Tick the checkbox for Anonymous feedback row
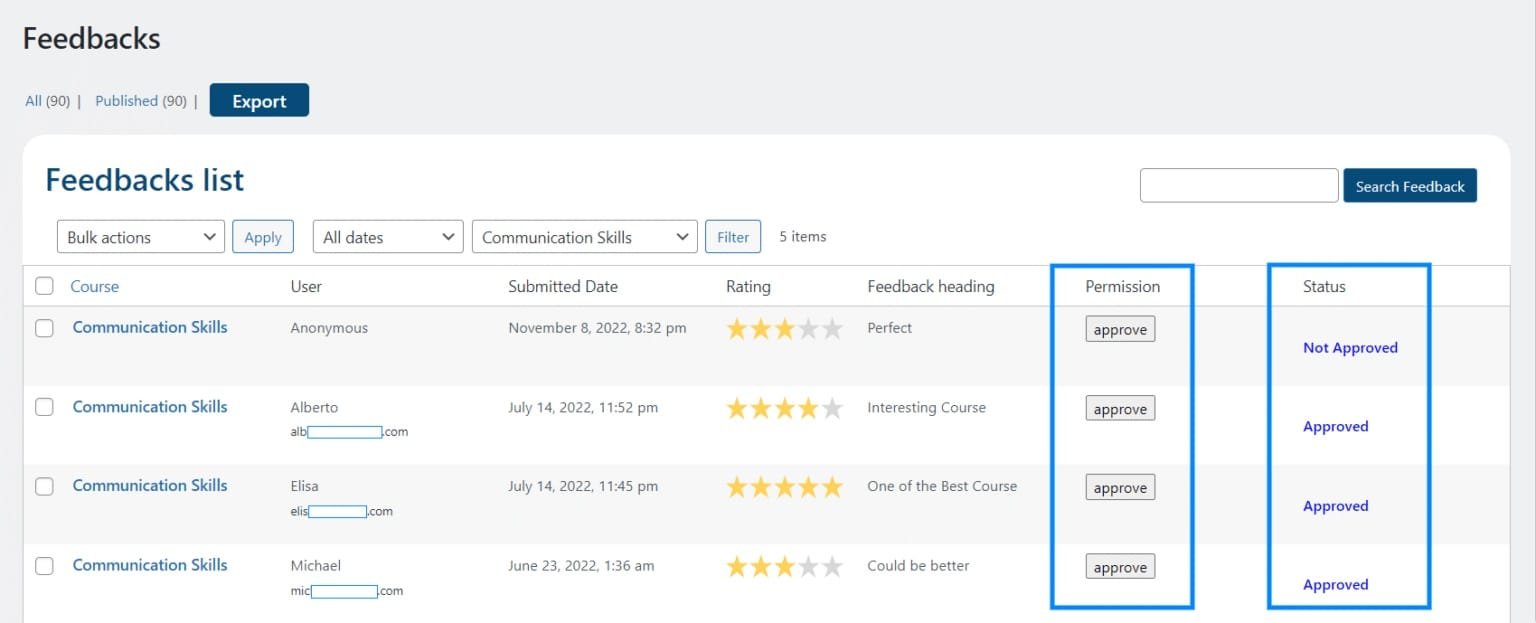The image size is (1536, 623). [44, 328]
